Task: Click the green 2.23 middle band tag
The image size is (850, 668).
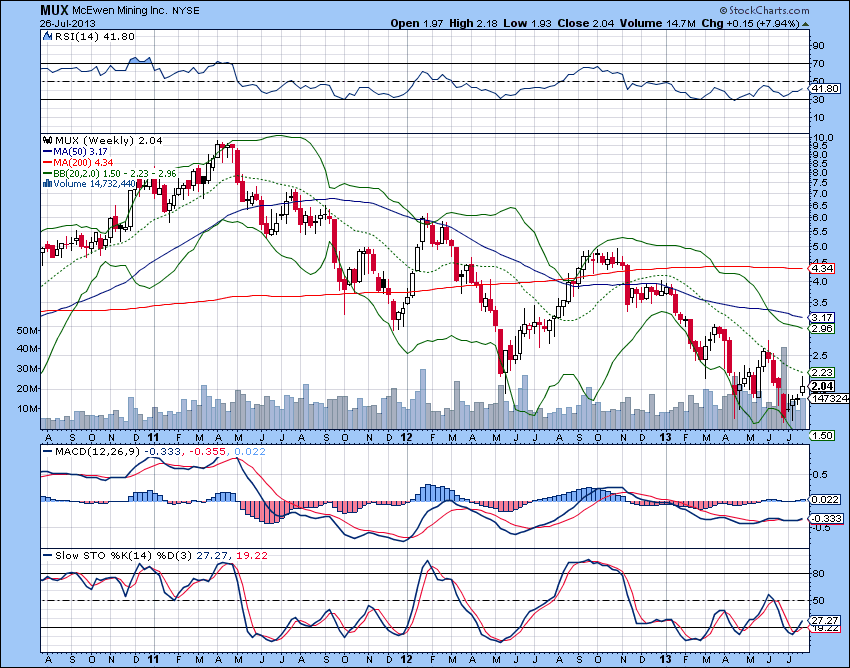Action: 821,372
